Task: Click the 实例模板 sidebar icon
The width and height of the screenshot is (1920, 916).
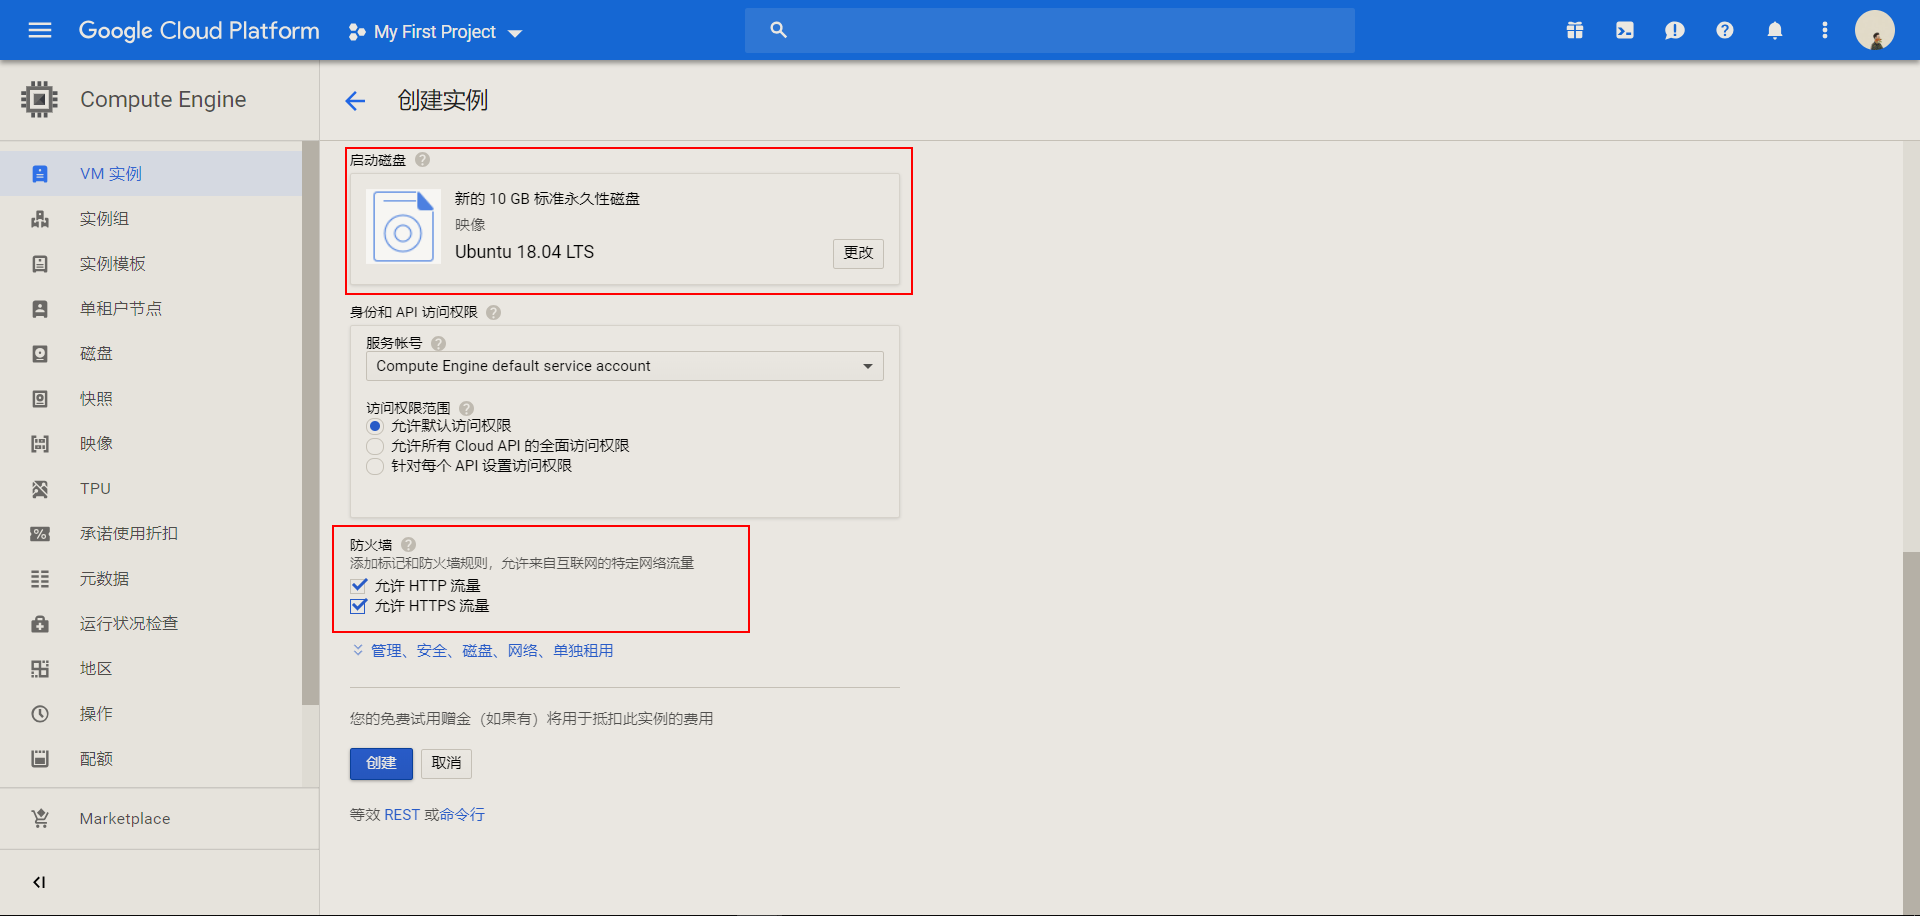Action: [40, 264]
